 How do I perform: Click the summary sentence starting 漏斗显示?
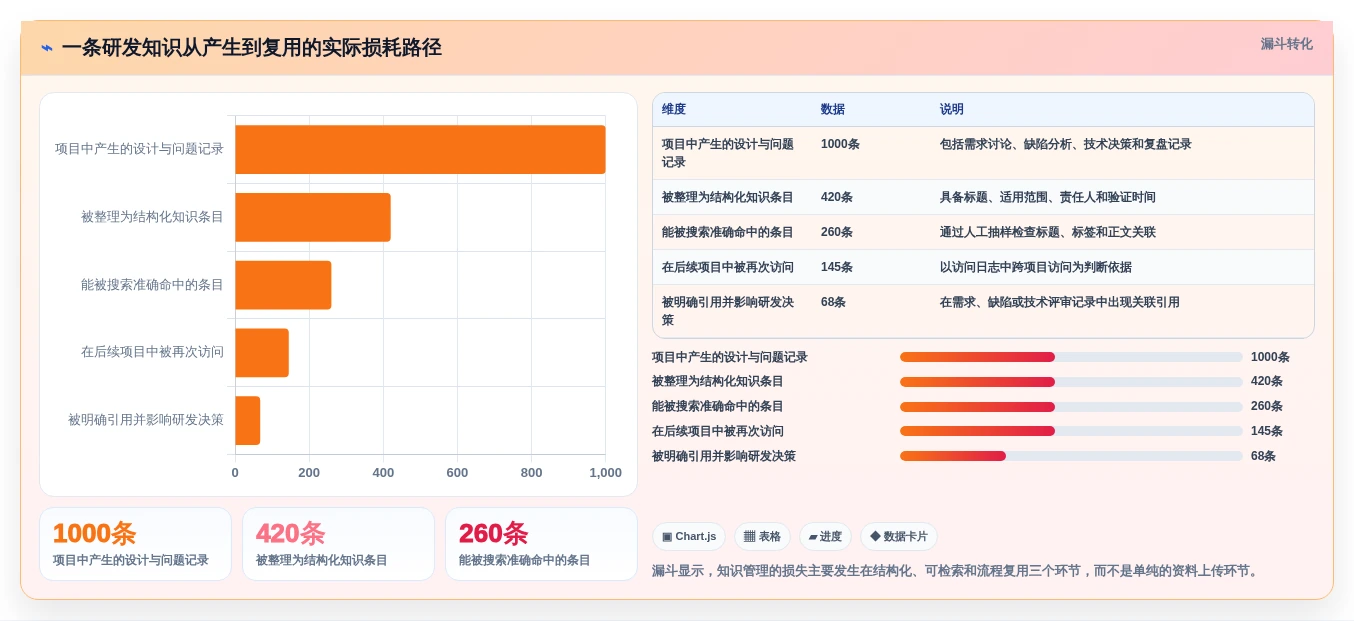click(957, 571)
